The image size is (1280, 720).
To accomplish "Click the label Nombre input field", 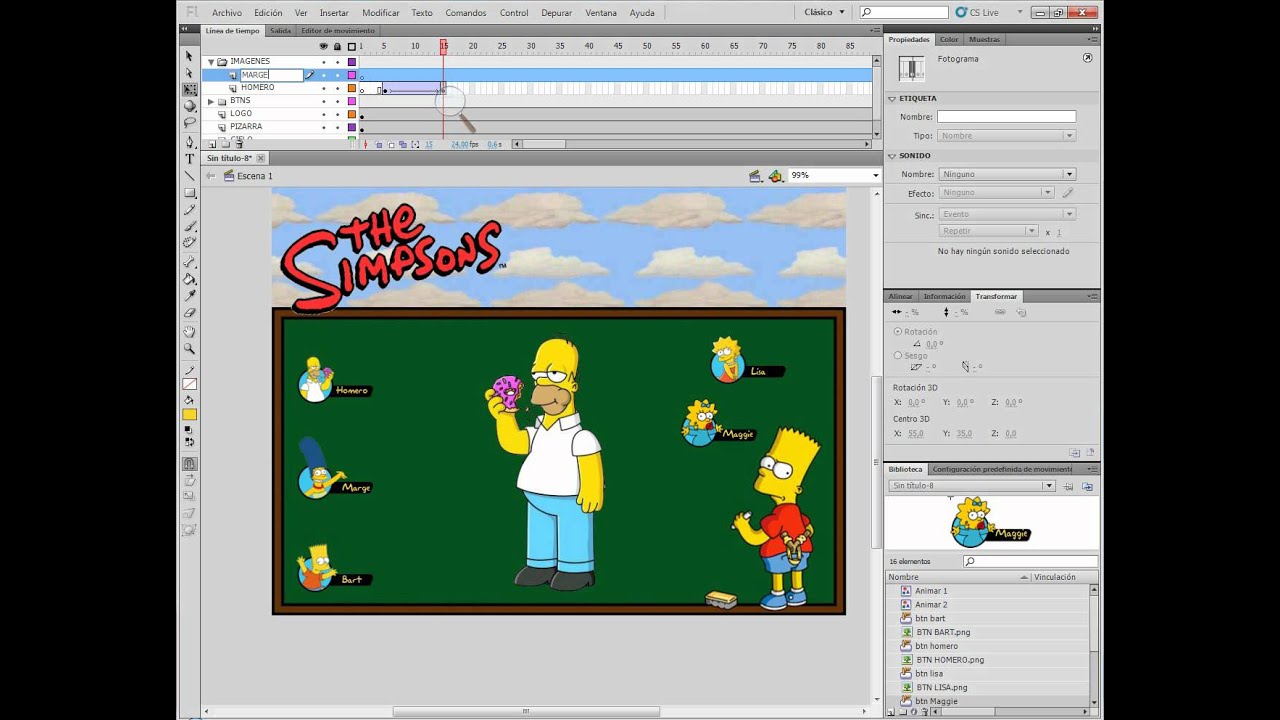I will [1006, 117].
